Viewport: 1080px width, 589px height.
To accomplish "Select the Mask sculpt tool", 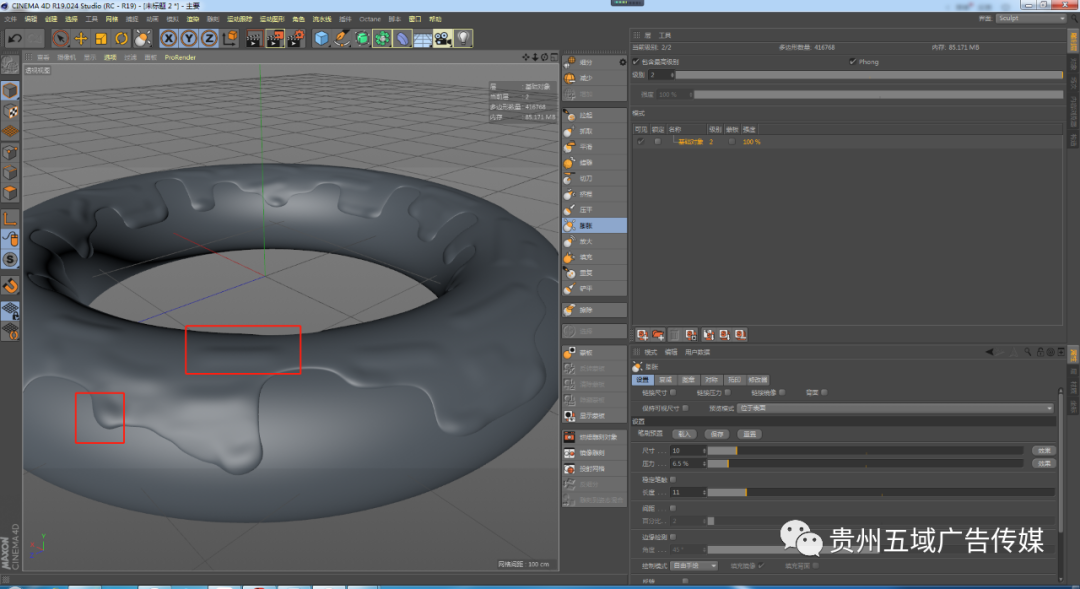I will (x=594, y=353).
